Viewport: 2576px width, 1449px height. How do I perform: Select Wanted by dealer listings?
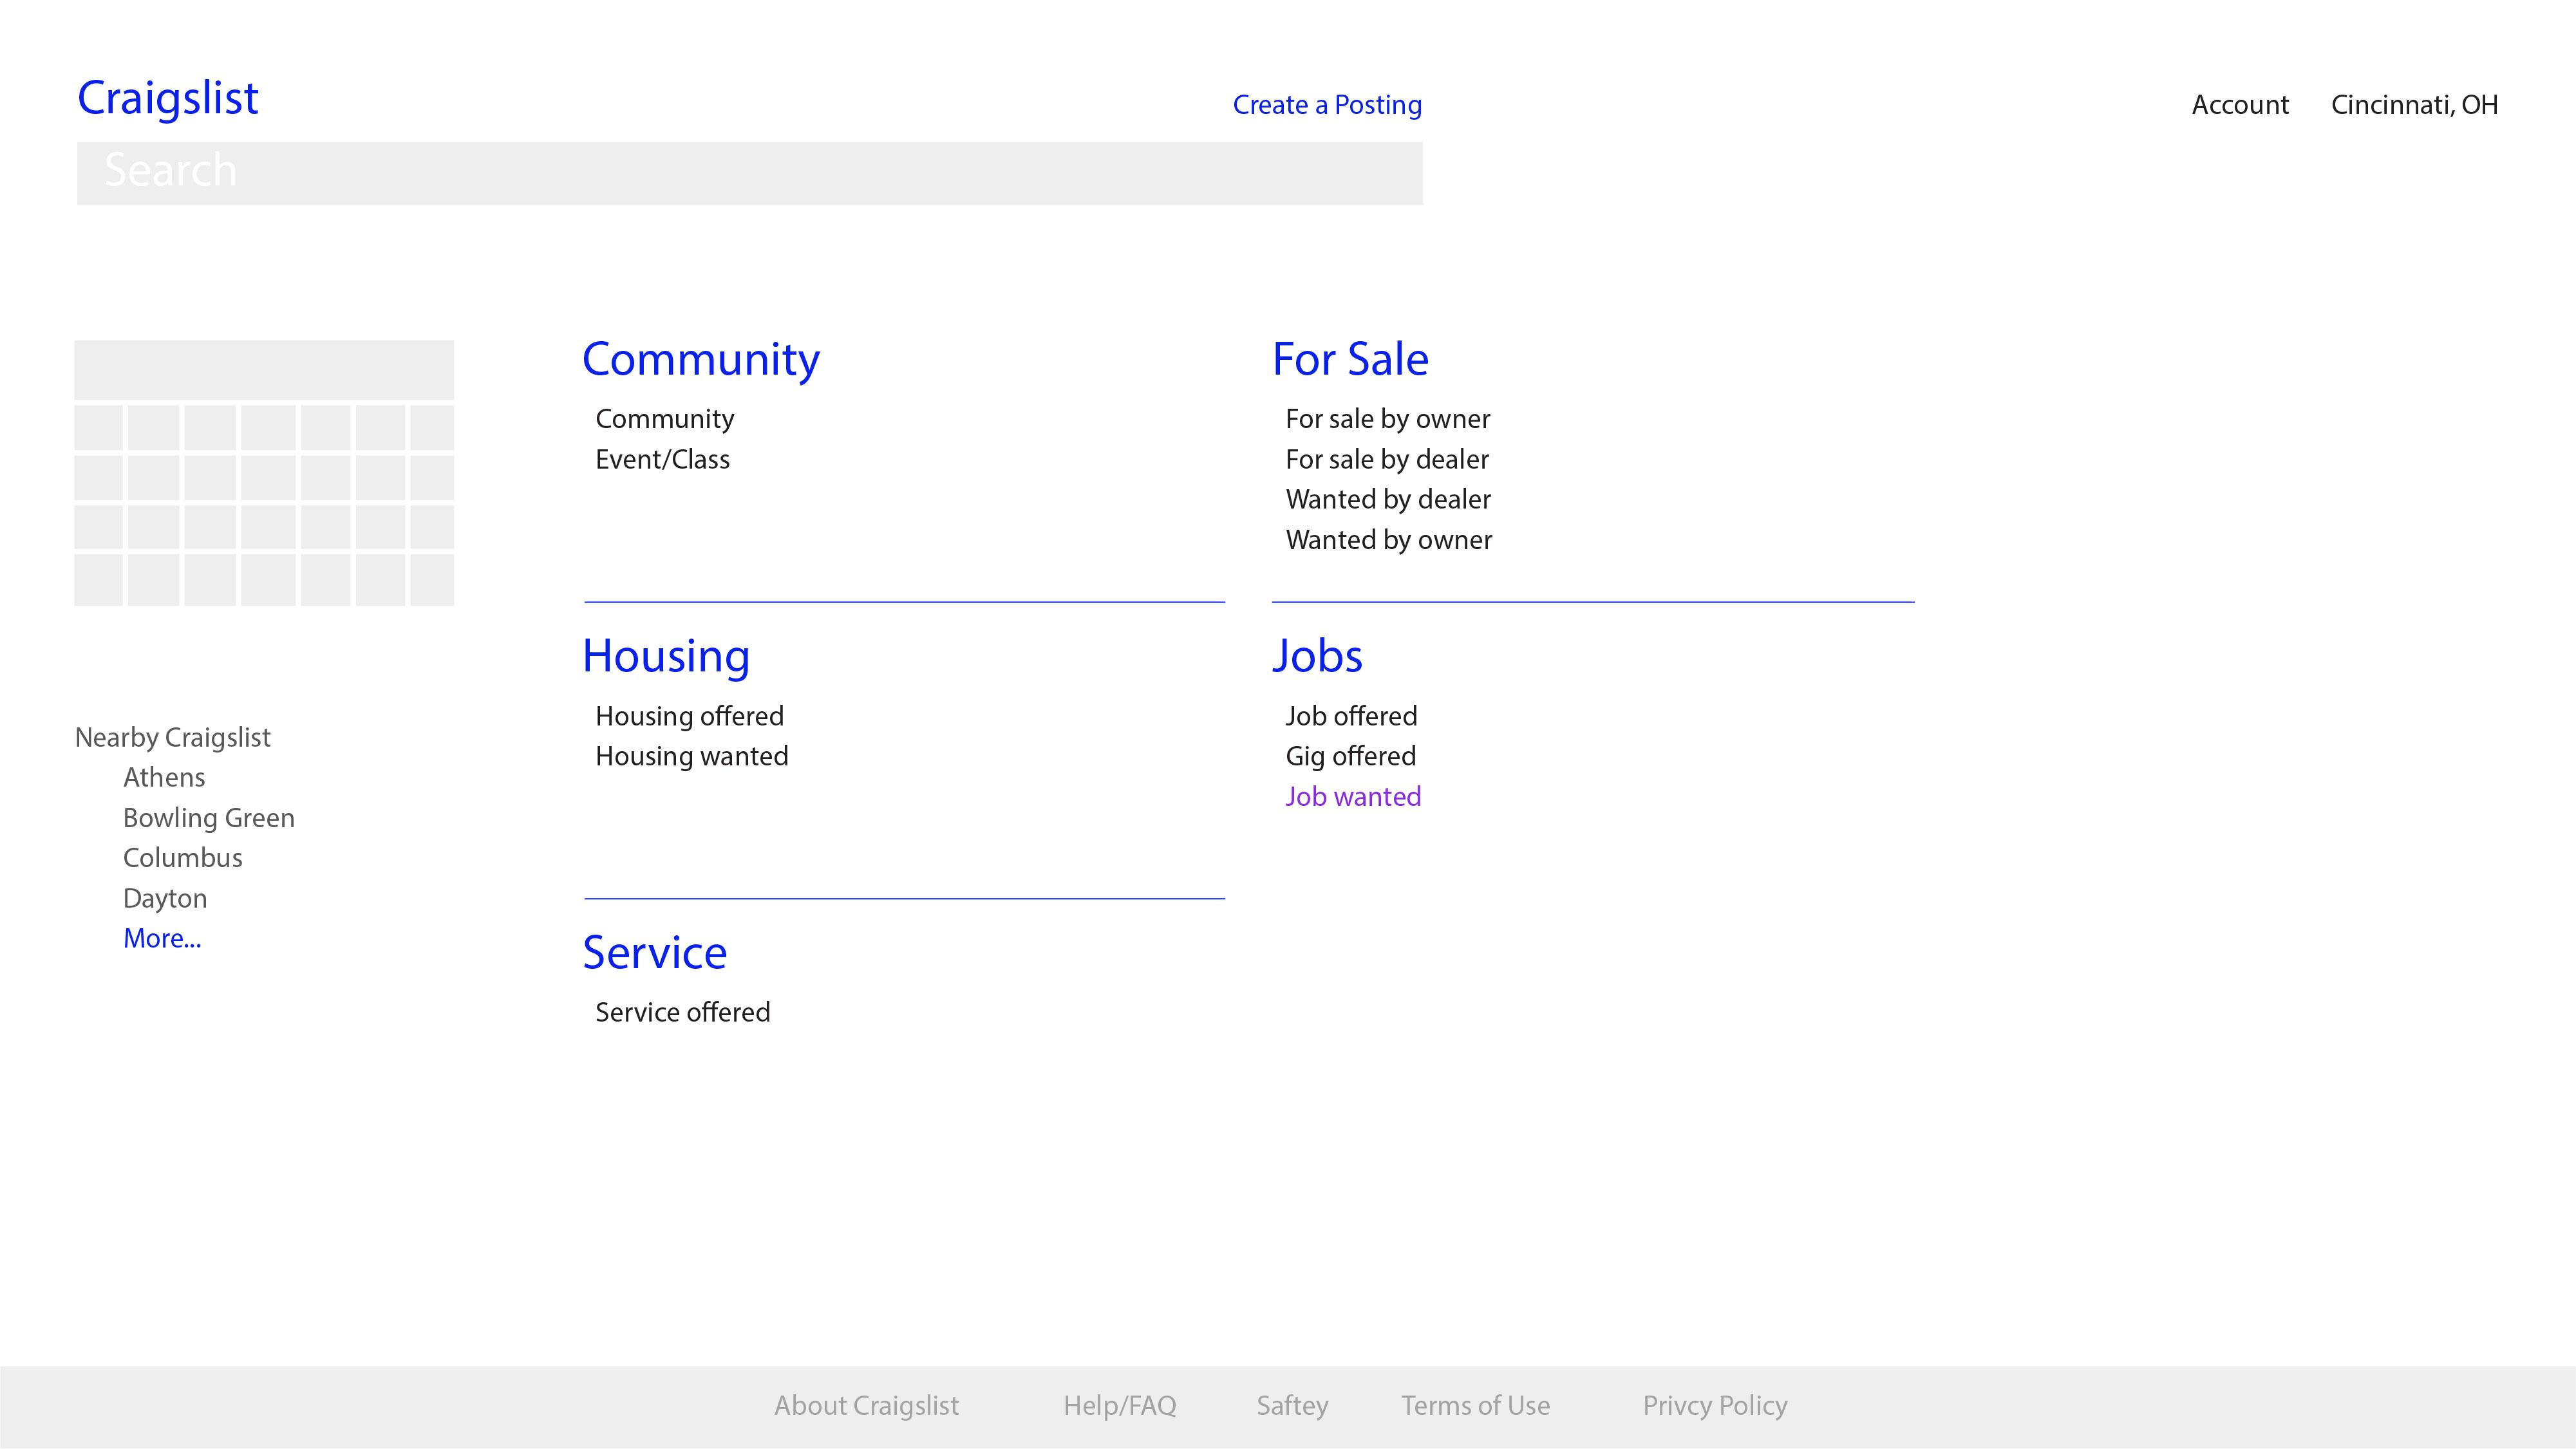[x=1387, y=499]
